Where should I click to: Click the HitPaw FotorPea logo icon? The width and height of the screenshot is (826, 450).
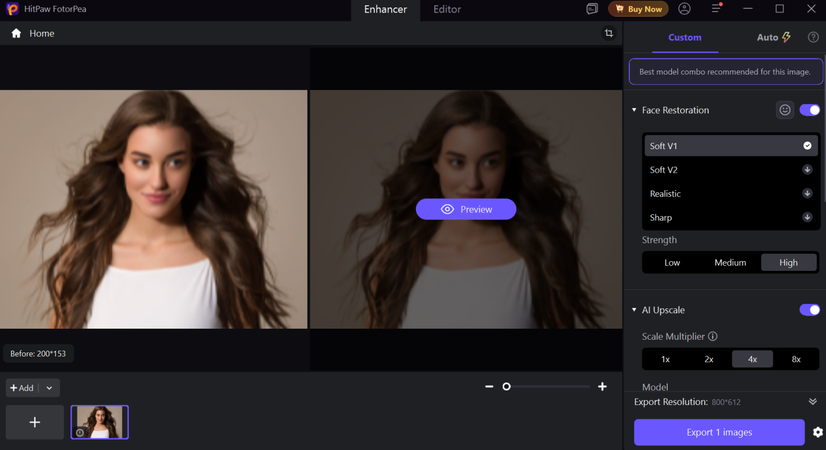coord(12,9)
